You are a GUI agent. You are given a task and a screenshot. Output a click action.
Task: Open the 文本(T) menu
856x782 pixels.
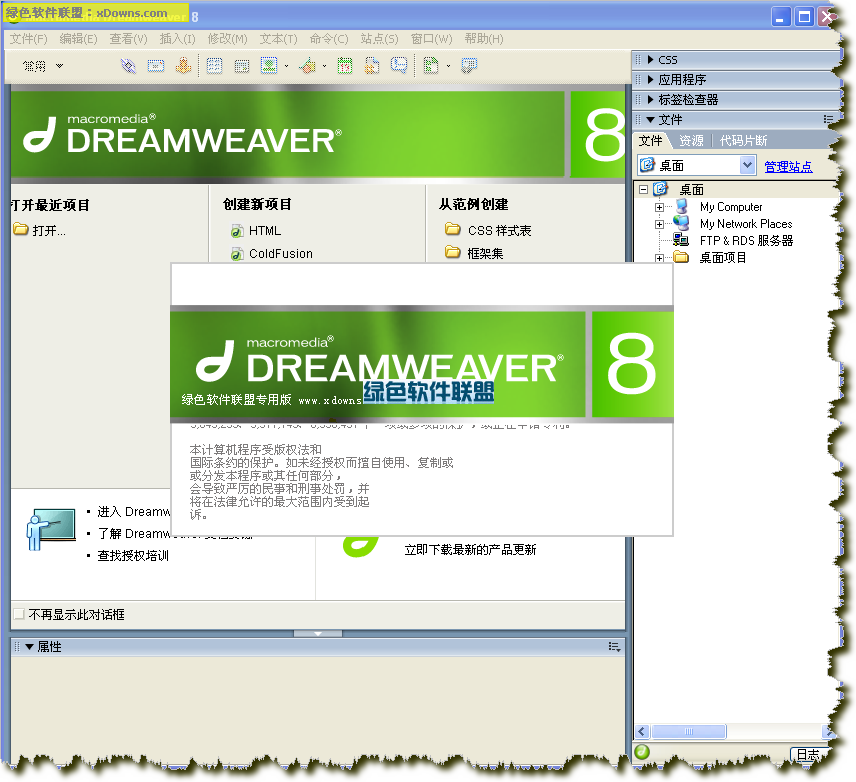(x=278, y=39)
